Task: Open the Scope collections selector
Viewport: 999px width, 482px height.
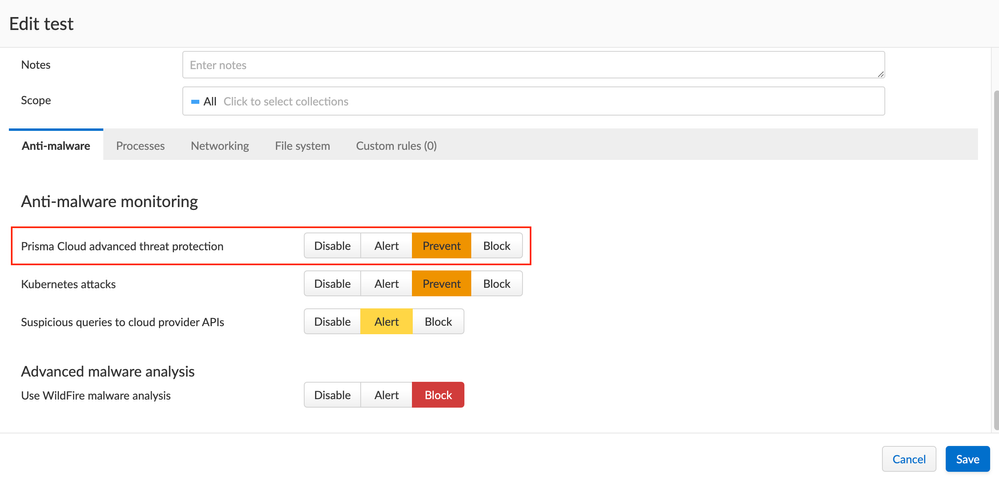Action: pos(550,101)
